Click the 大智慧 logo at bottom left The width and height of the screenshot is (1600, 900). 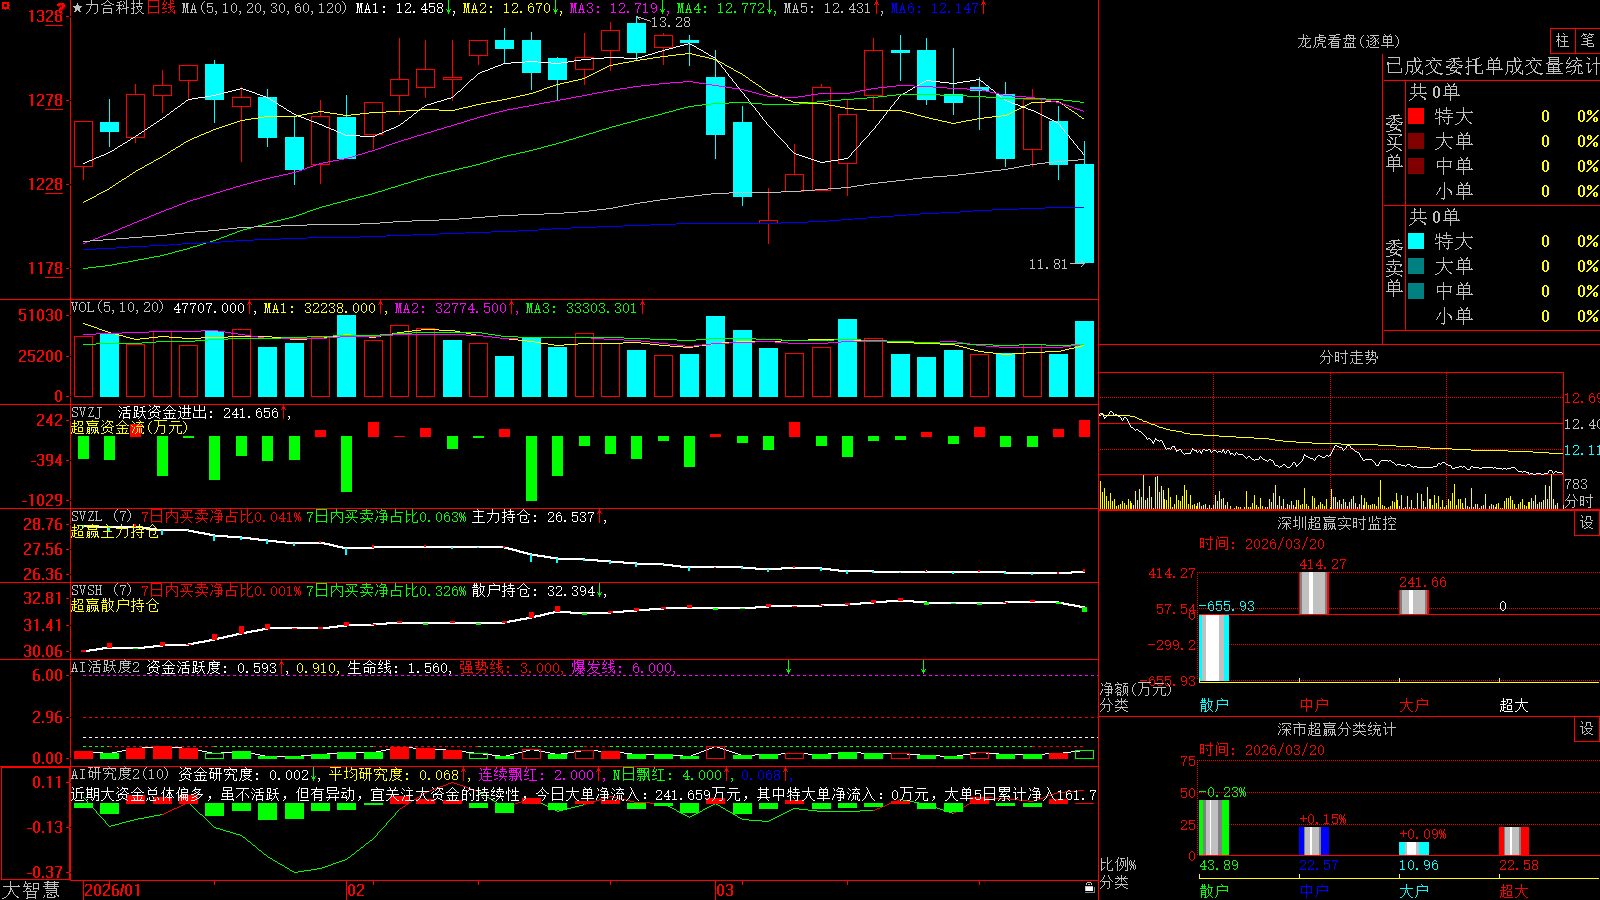31,890
